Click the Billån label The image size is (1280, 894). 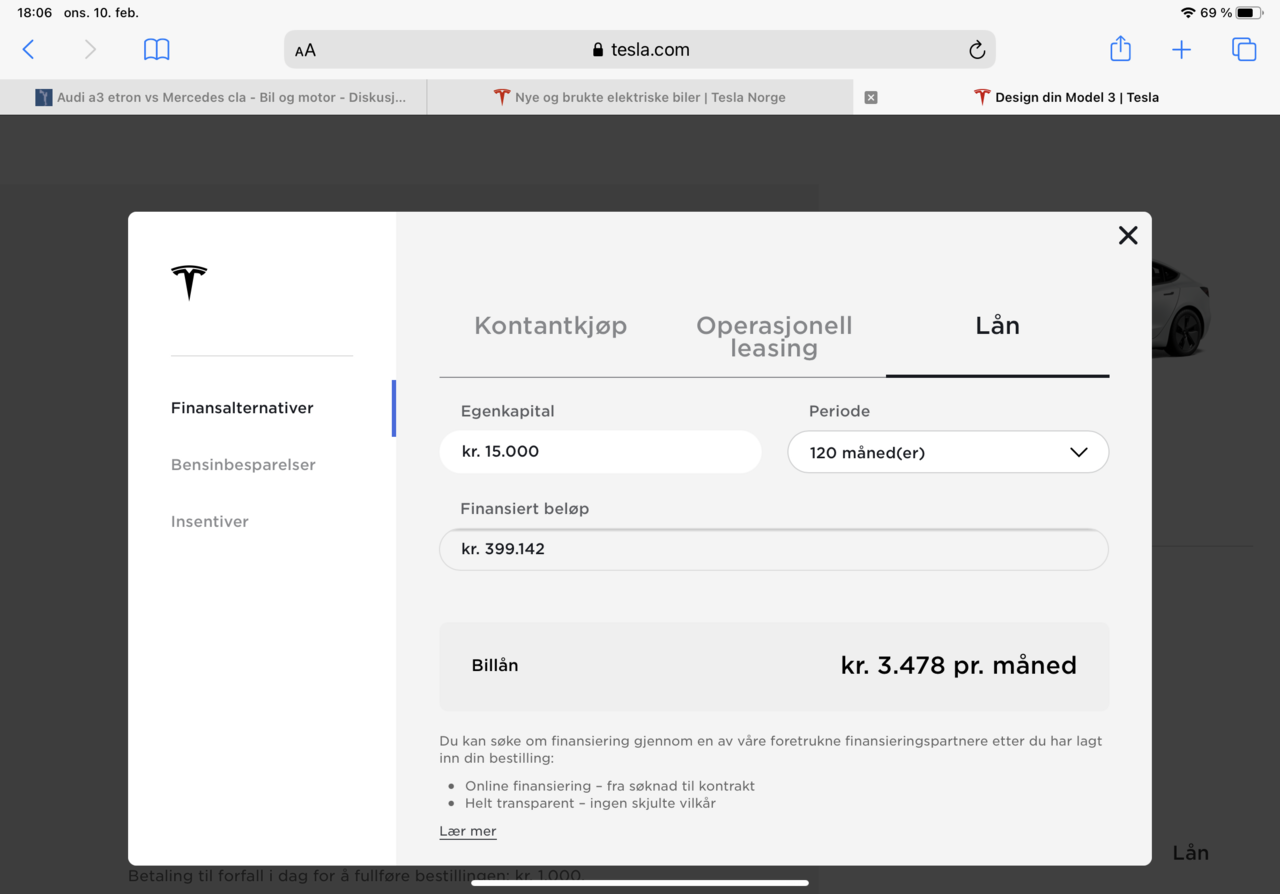pos(495,666)
